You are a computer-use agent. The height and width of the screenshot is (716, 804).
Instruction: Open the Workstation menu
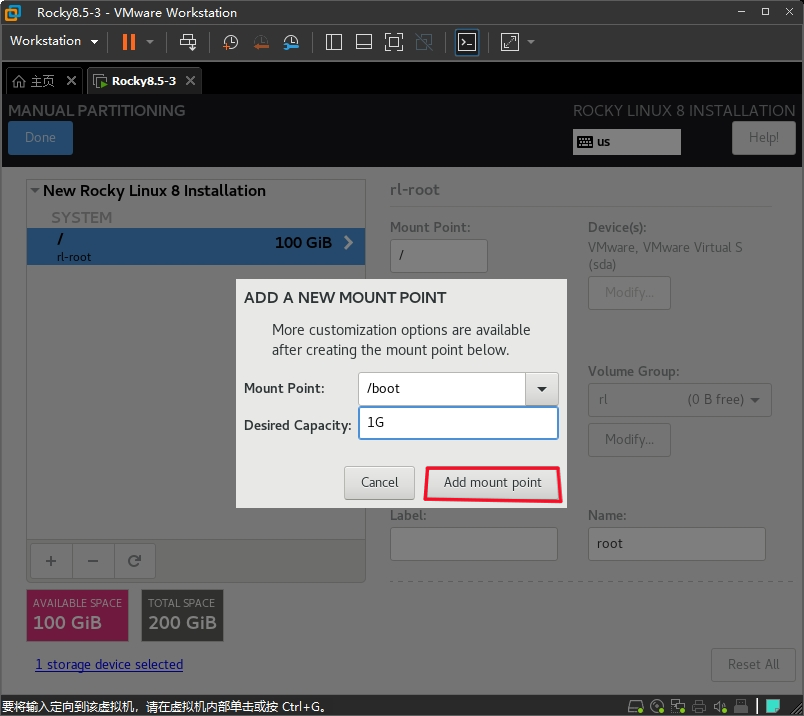click(x=54, y=41)
